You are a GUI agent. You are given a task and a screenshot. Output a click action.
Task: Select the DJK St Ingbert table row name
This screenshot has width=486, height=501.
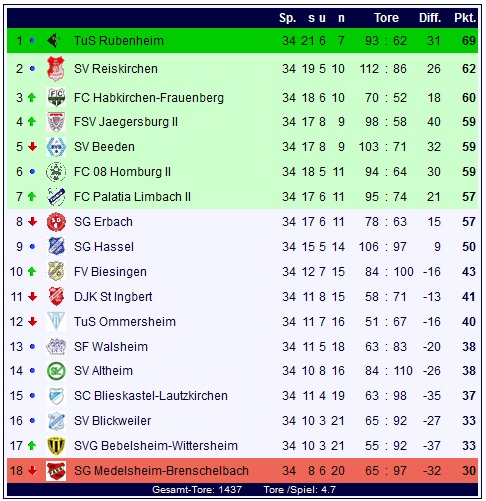point(113,297)
